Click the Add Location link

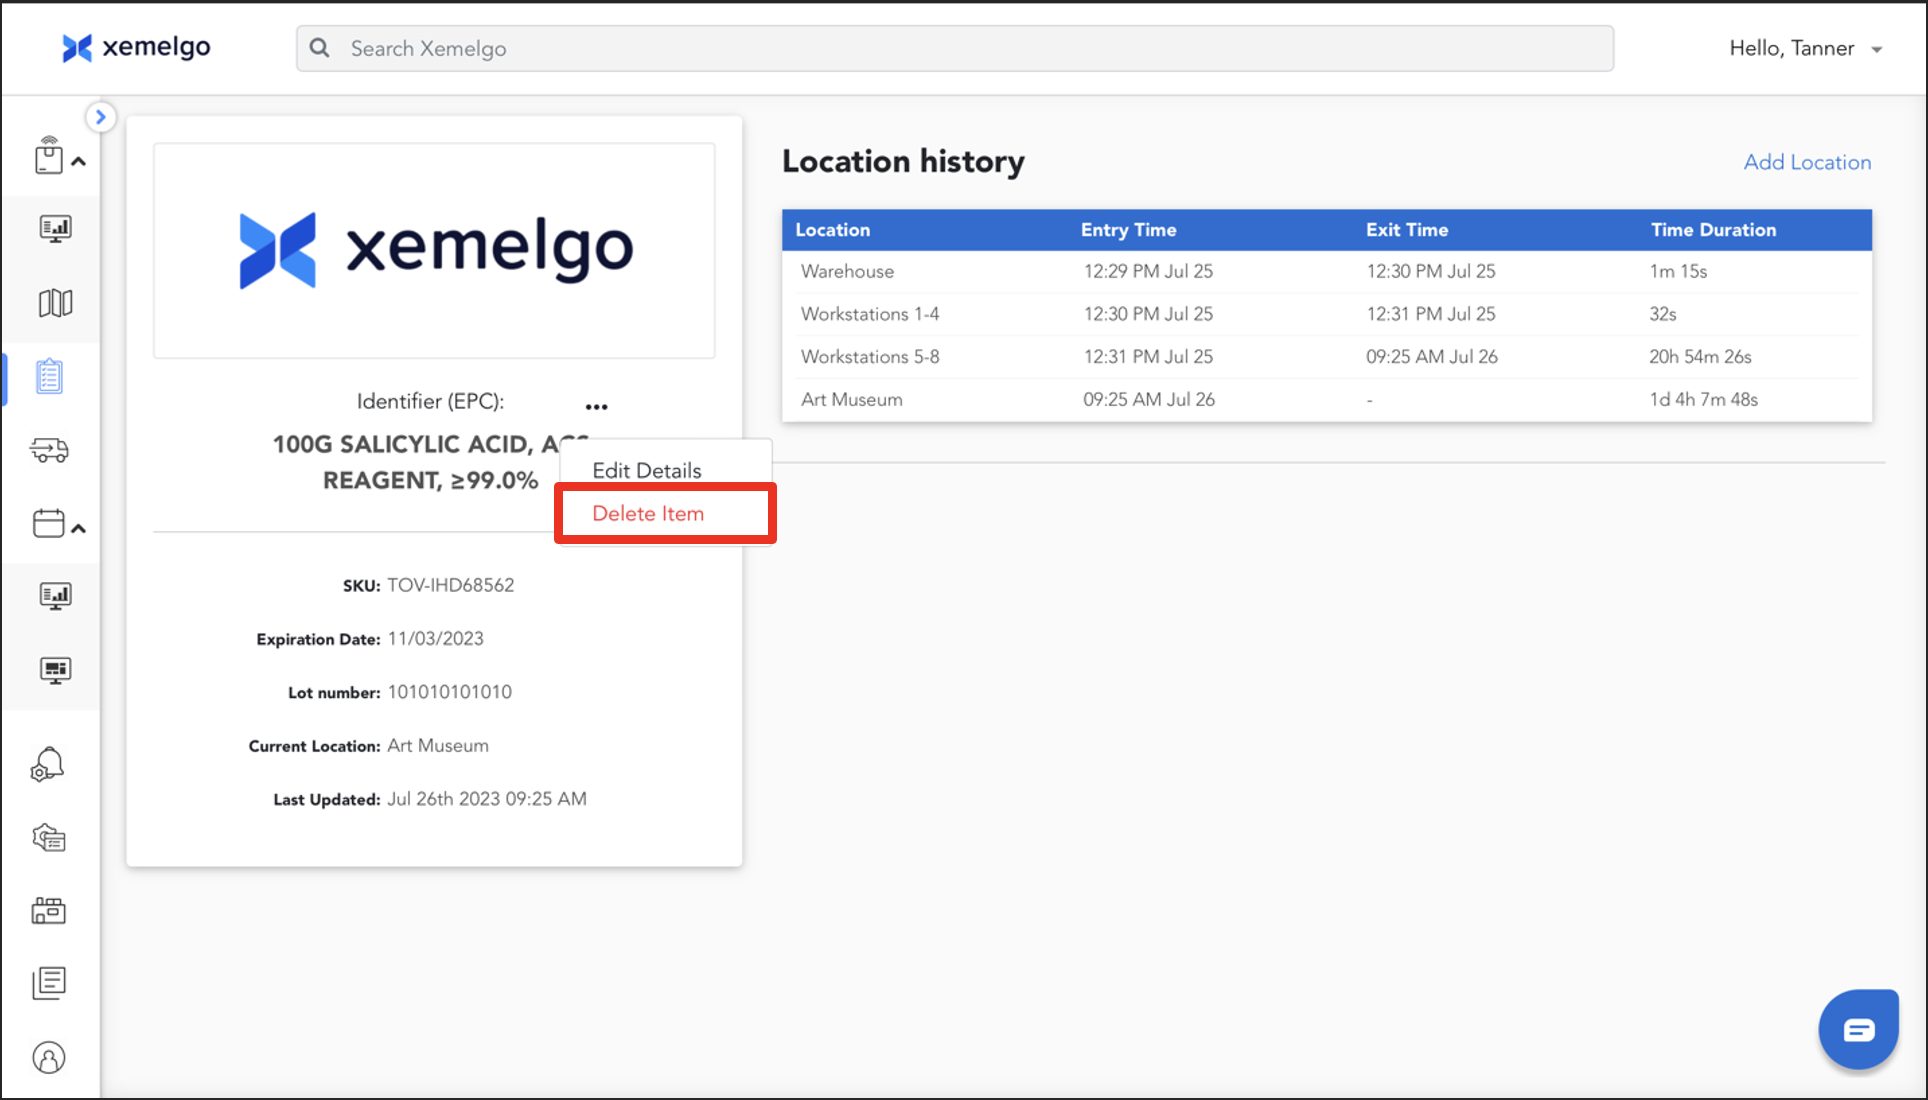[1807, 162]
